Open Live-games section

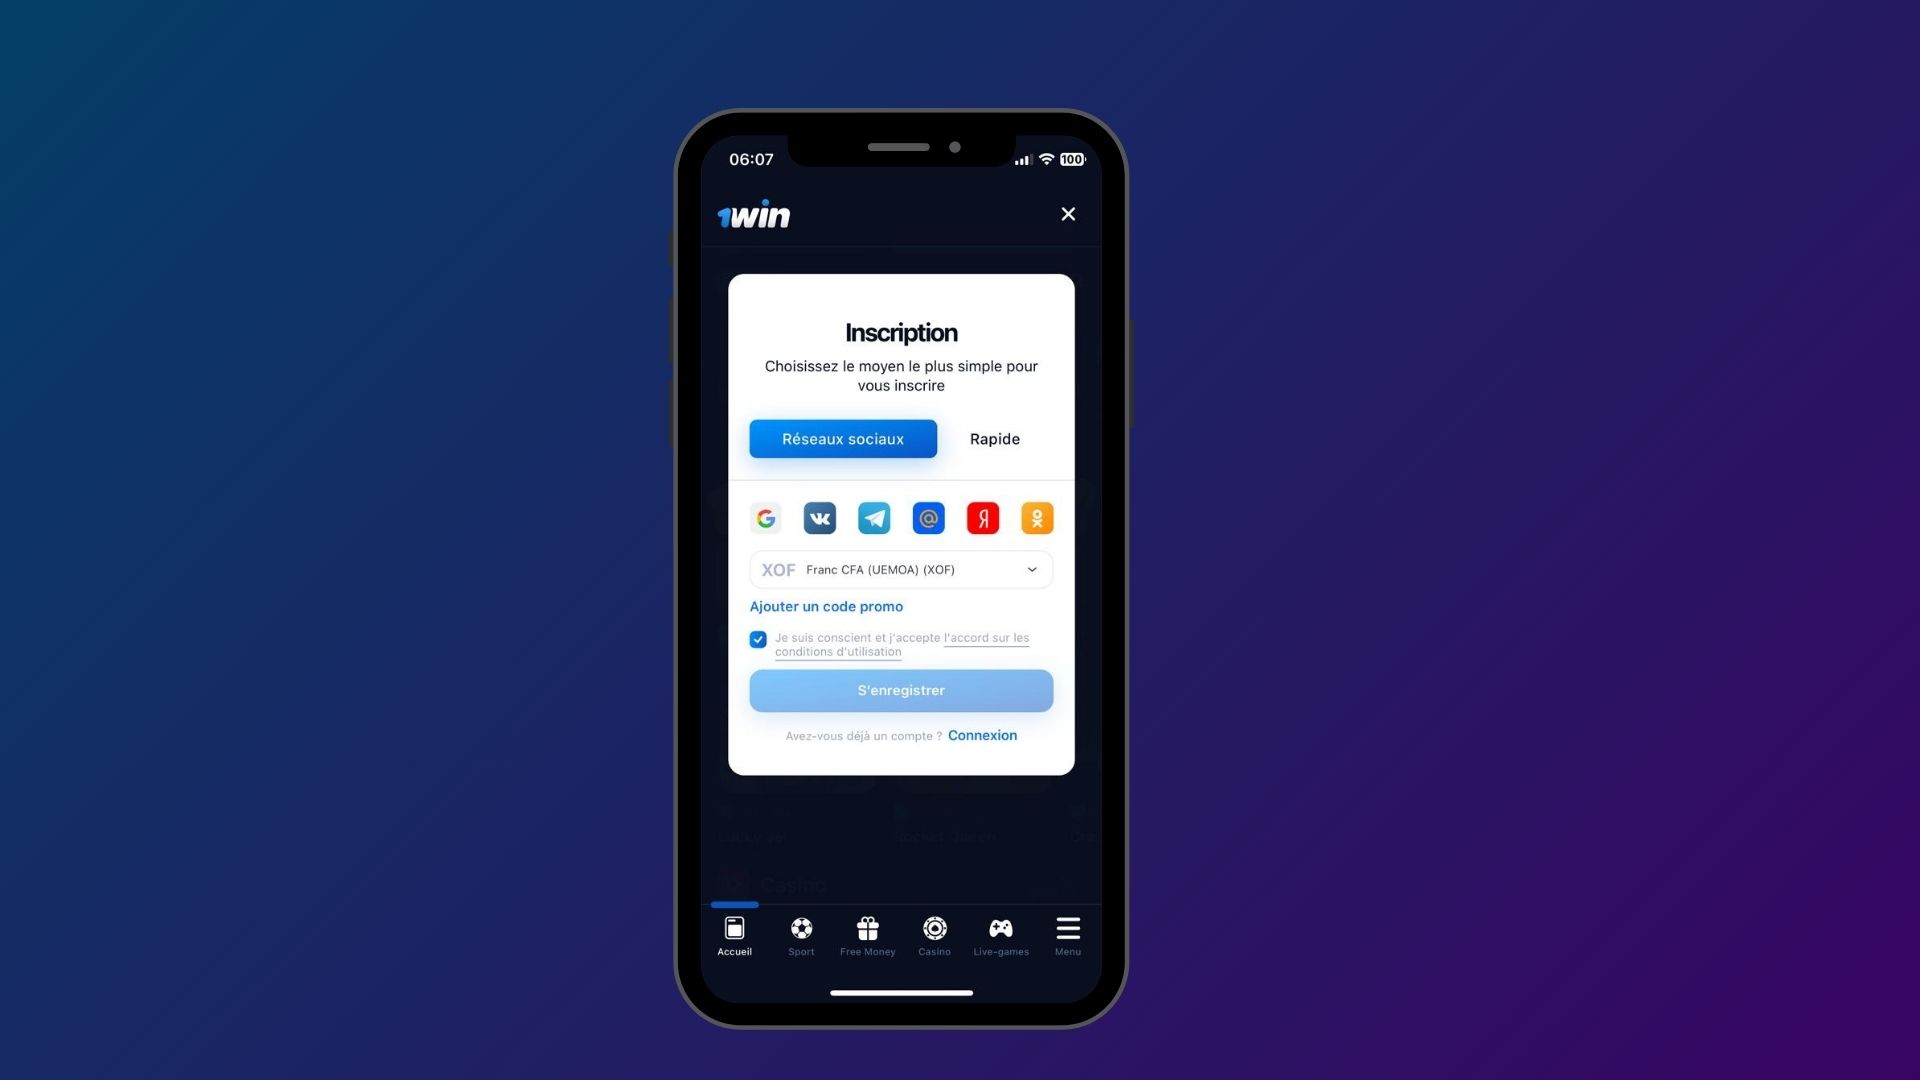pyautogui.click(x=1001, y=934)
